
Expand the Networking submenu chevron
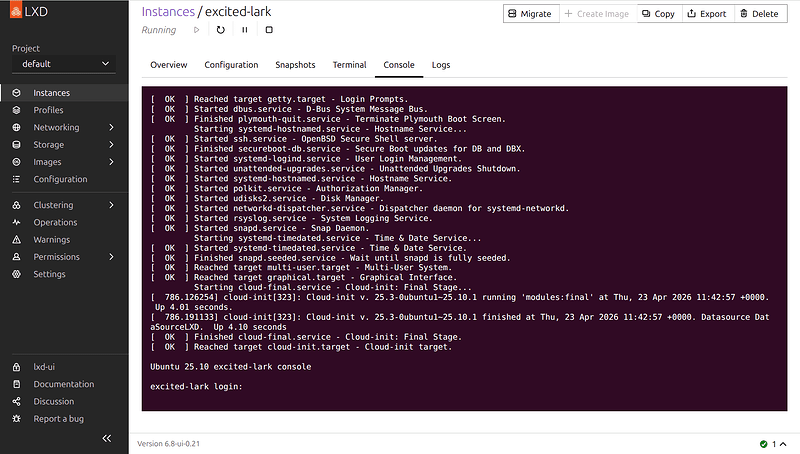(x=111, y=128)
